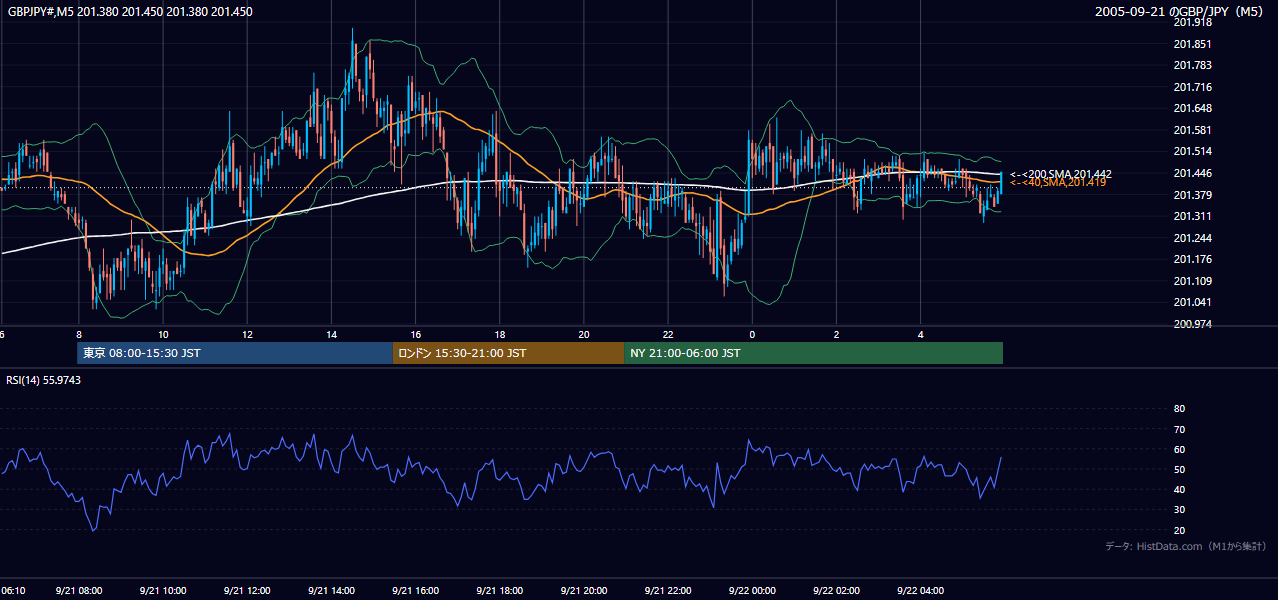The height and width of the screenshot is (600, 1278).
Task: Click price axis label 201.851
Action: click(1192, 44)
